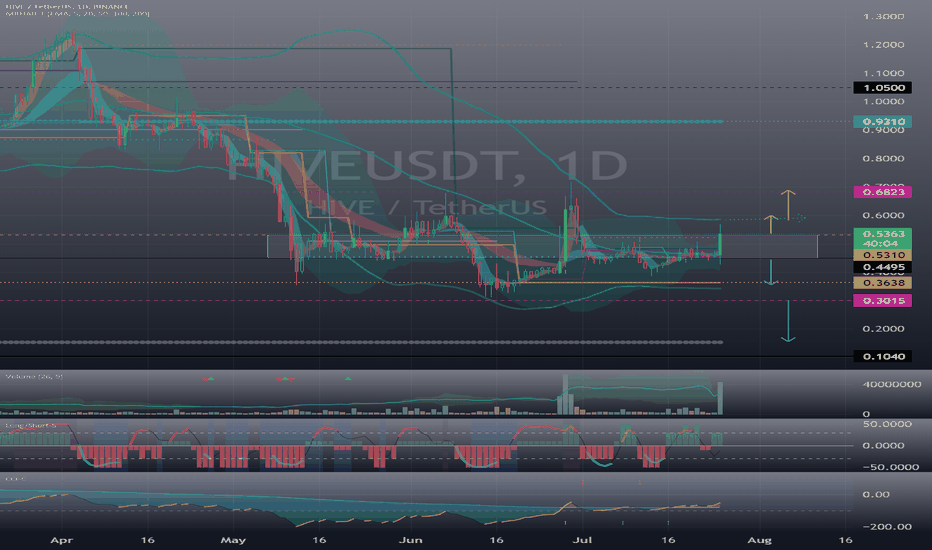This screenshot has width=932, height=550.
Task: Click the -200.00 axis value
Action: coord(887,526)
